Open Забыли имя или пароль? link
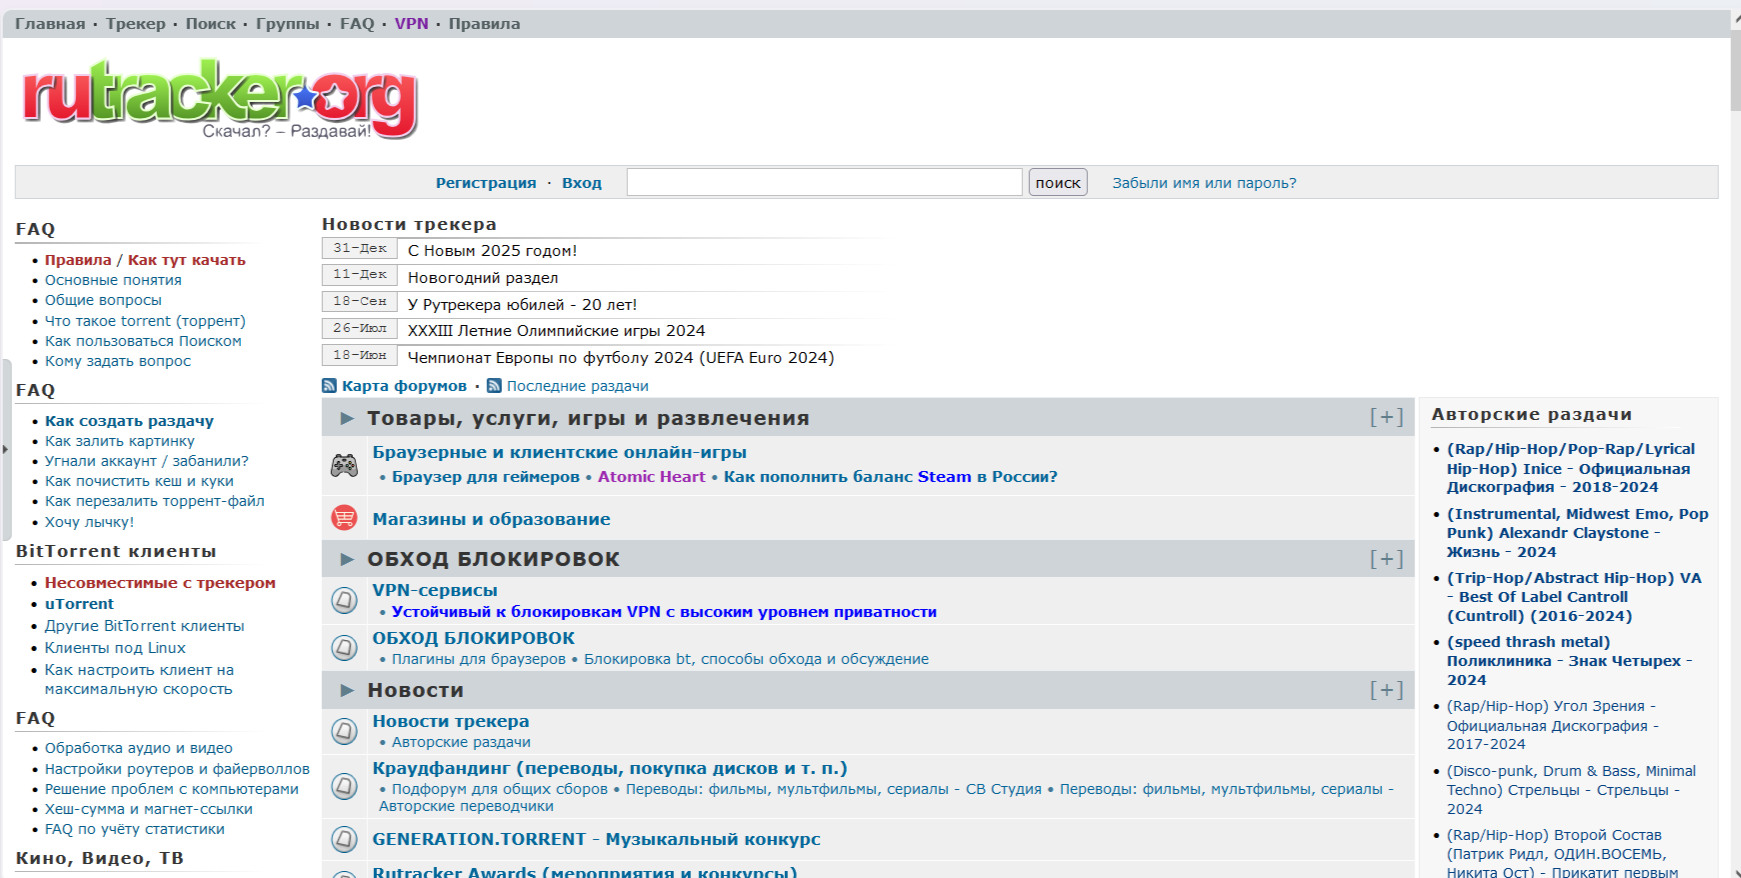The width and height of the screenshot is (1741, 878). click(1204, 183)
